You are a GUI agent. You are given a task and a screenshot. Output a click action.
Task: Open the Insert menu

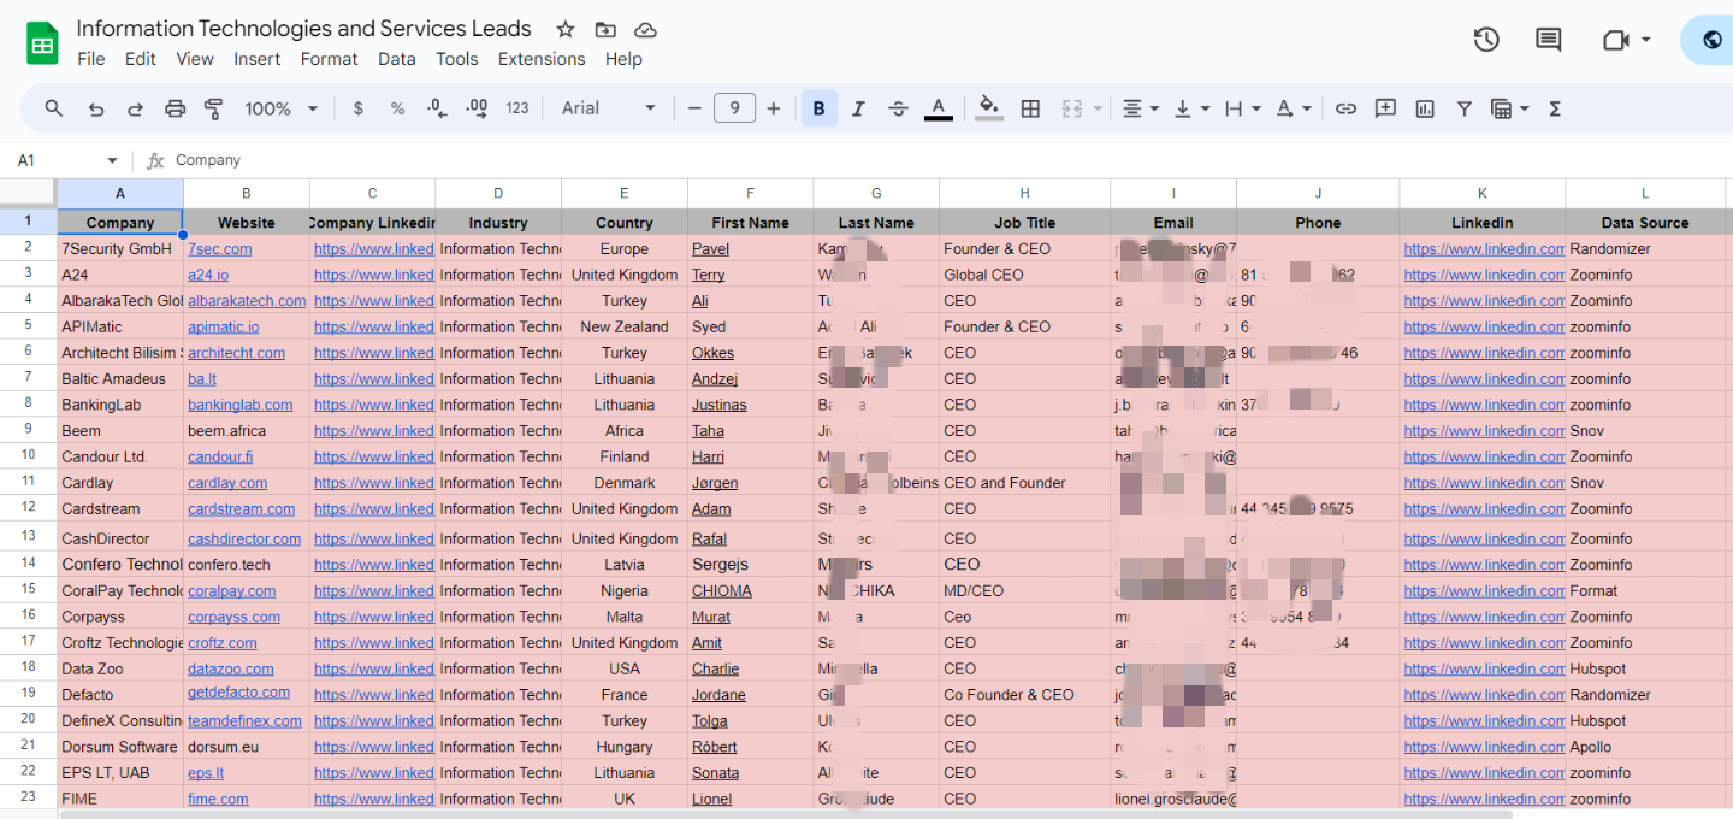pos(257,59)
